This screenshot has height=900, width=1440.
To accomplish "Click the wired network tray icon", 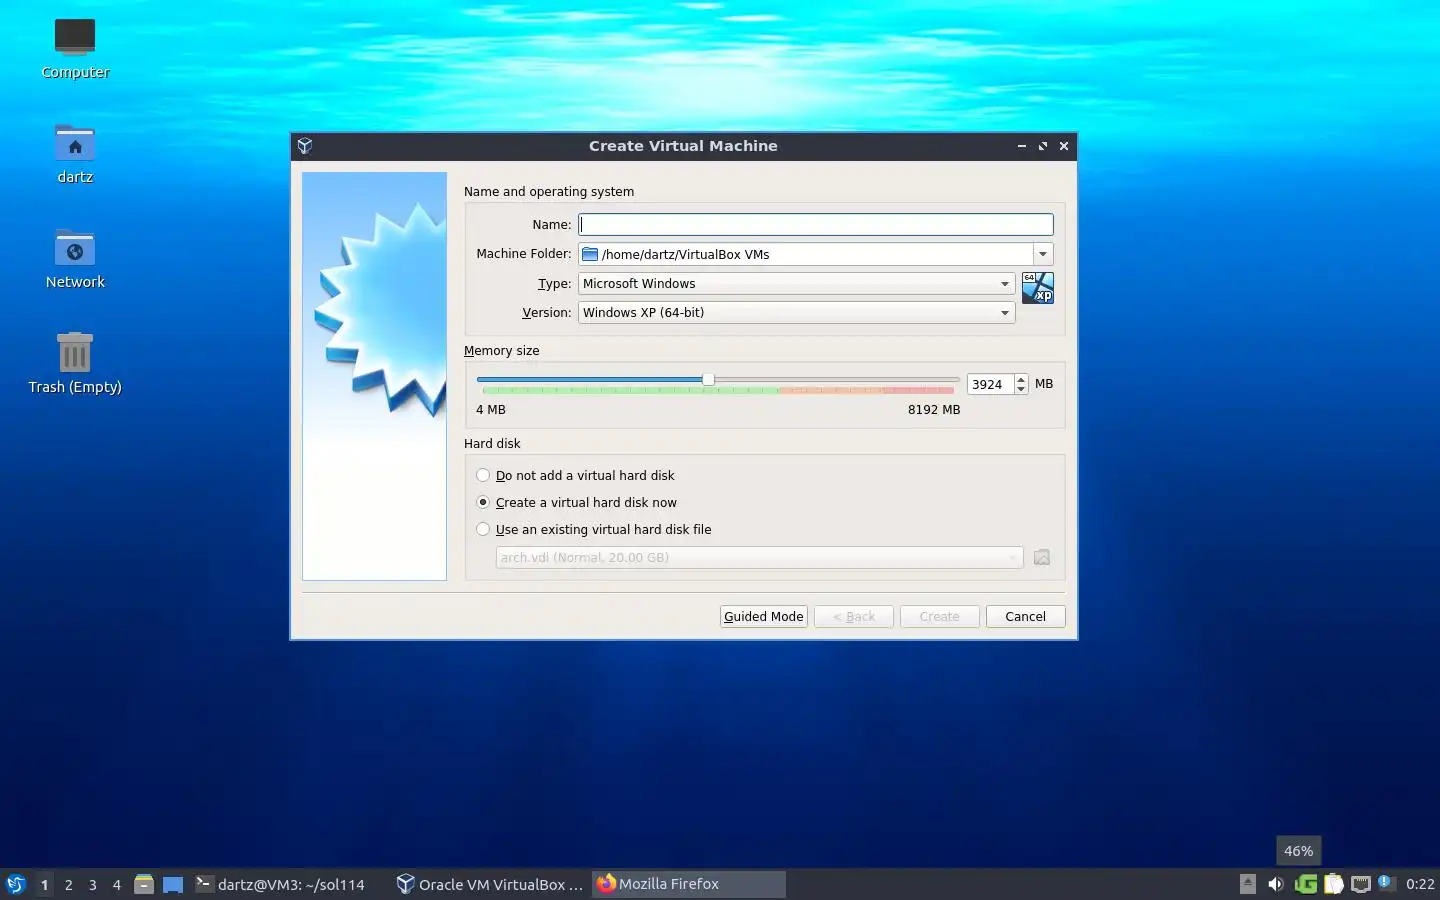I will [x=1361, y=884].
